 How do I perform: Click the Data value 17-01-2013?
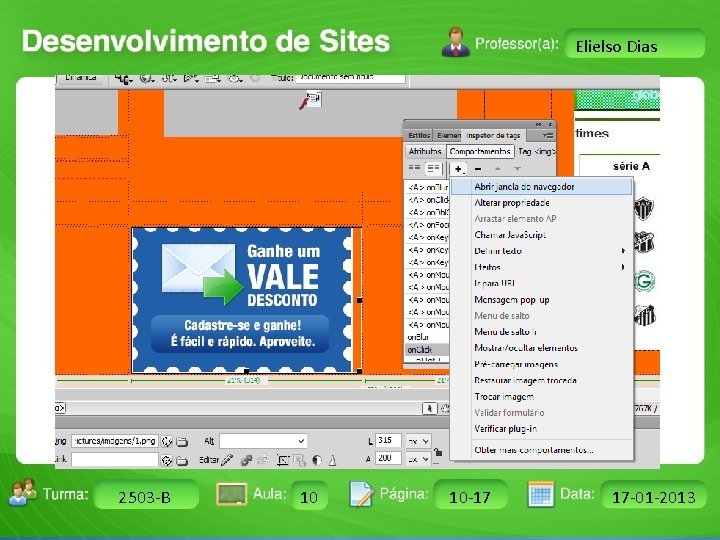(653, 496)
